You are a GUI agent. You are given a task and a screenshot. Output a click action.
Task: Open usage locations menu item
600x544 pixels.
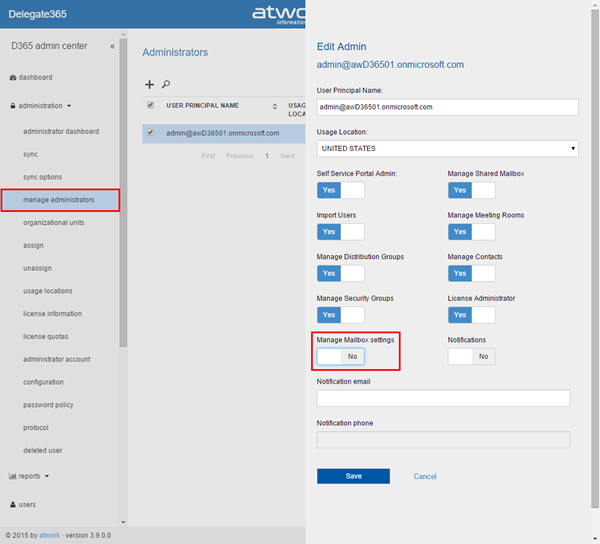click(47, 291)
